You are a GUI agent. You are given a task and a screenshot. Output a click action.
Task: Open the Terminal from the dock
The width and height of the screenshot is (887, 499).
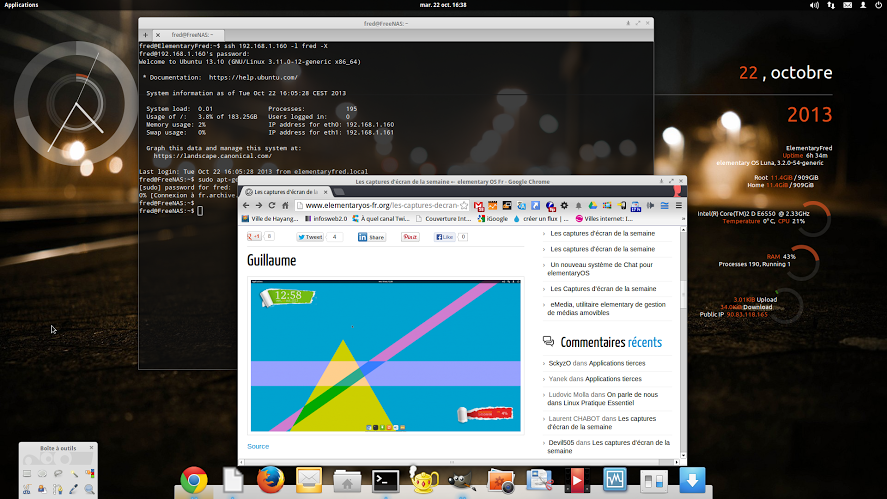(386, 481)
